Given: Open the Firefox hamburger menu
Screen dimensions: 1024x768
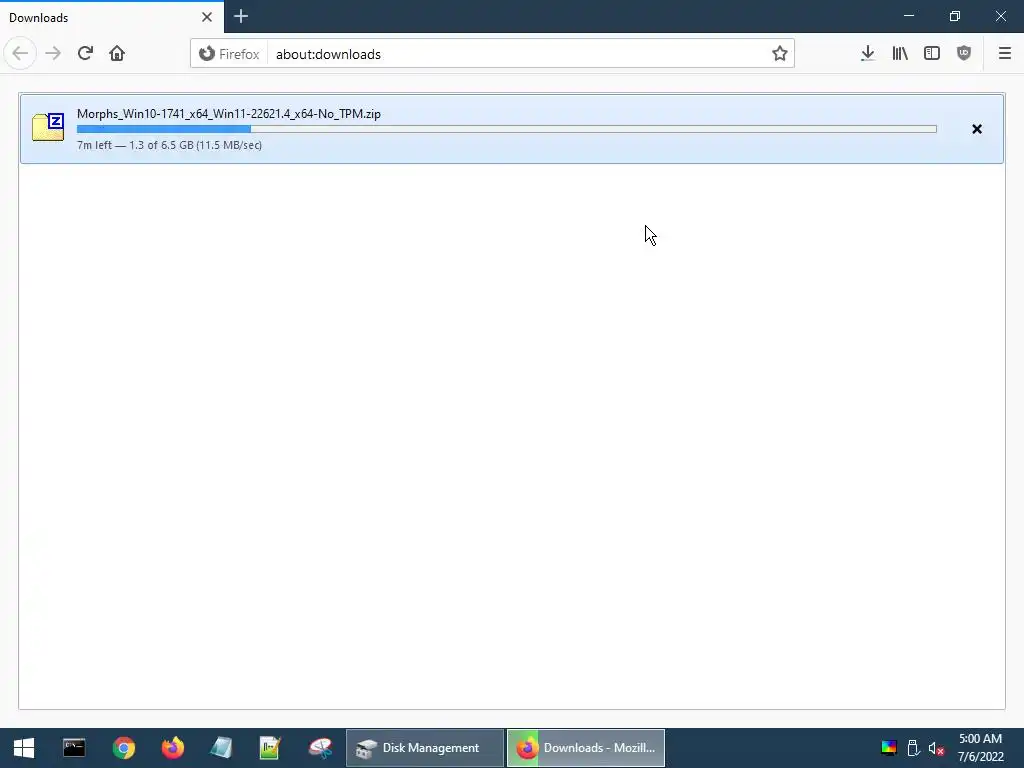Looking at the screenshot, I should [1004, 54].
